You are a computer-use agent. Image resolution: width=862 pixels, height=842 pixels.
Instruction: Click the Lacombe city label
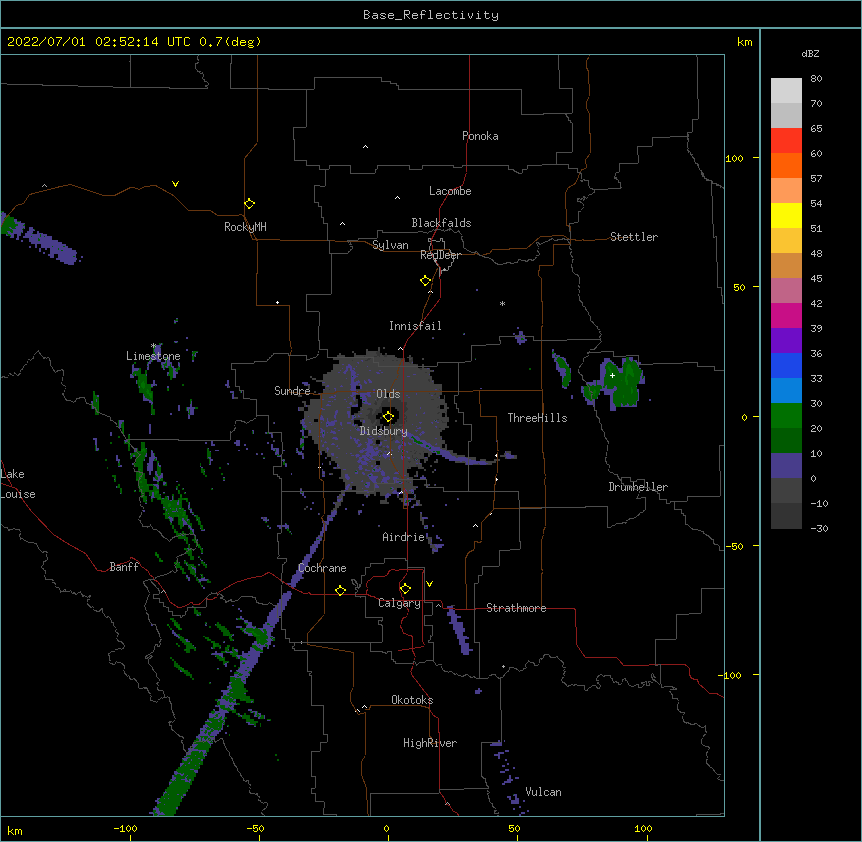click(x=450, y=191)
